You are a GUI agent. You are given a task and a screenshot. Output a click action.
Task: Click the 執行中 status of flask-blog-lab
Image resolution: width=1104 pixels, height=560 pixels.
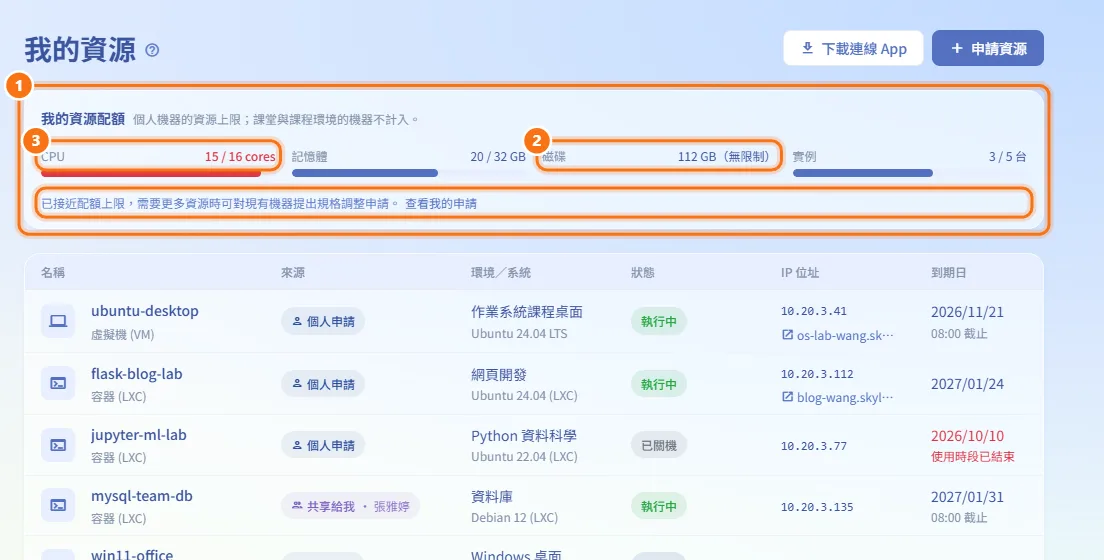[658, 384]
